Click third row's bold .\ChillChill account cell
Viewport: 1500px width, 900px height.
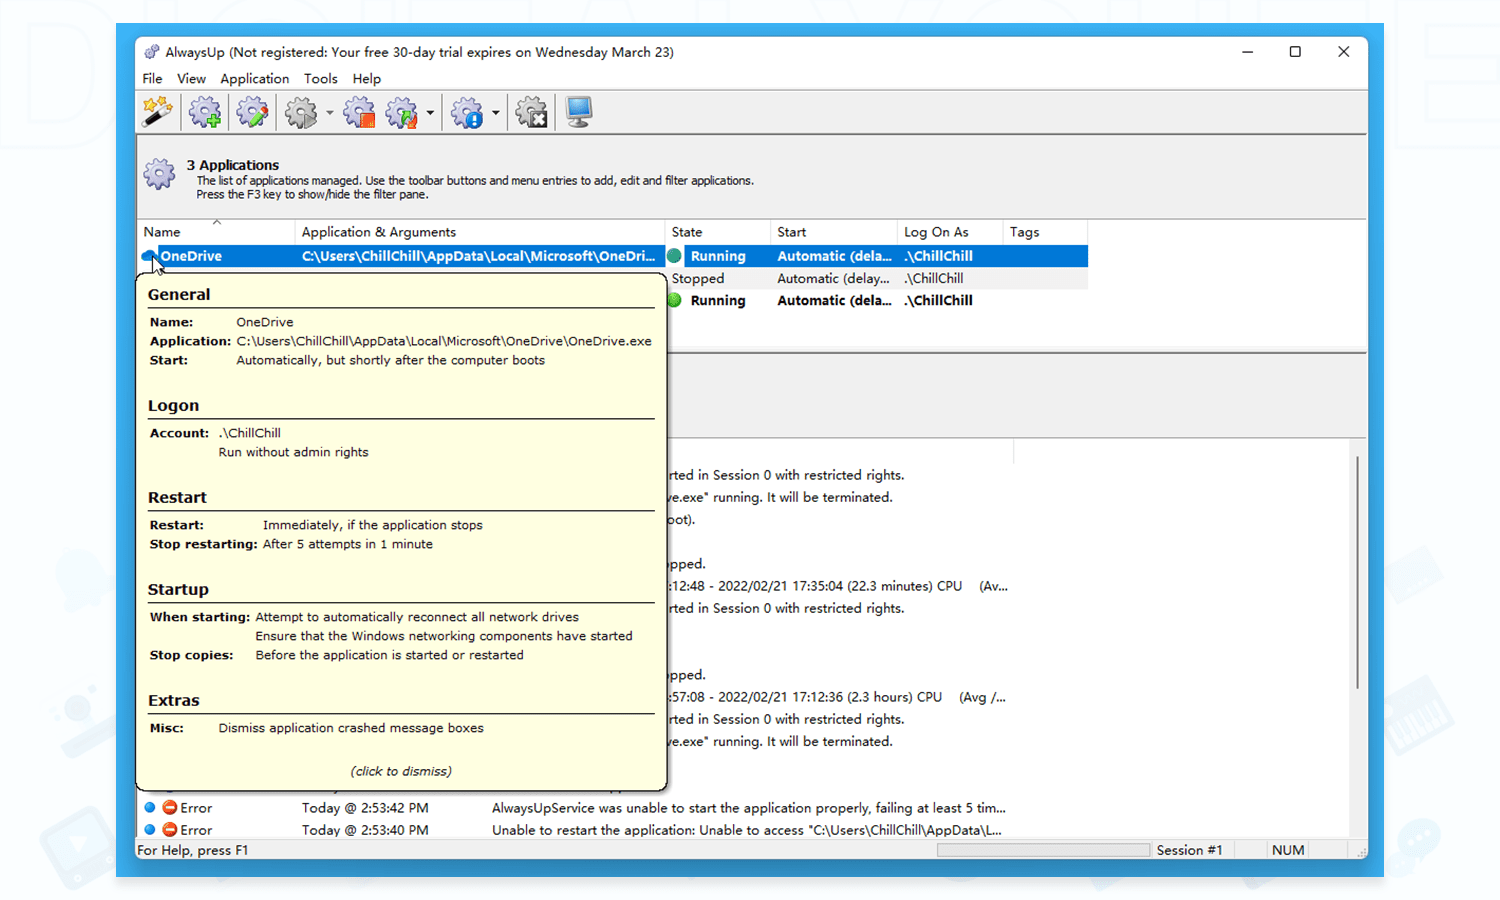pyautogui.click(x=938, y=300)
